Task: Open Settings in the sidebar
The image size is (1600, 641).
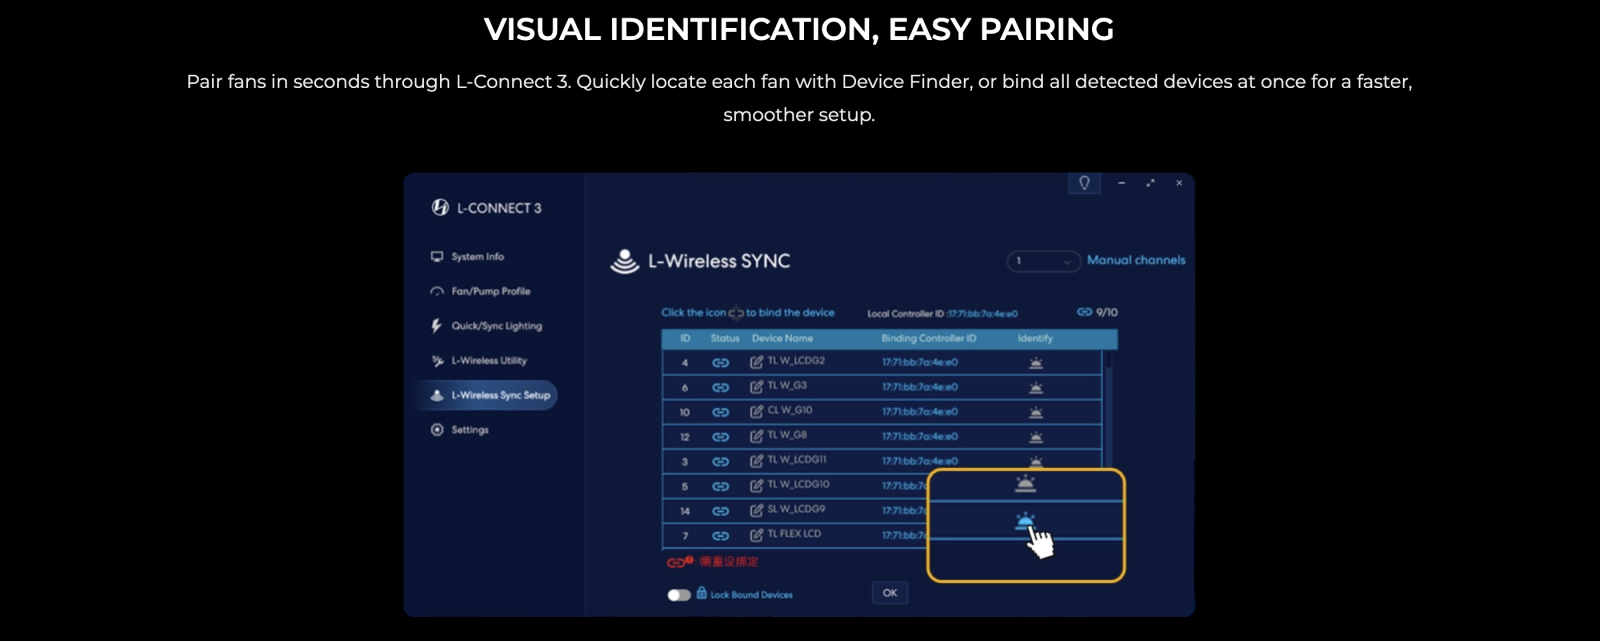Action: 460,430
